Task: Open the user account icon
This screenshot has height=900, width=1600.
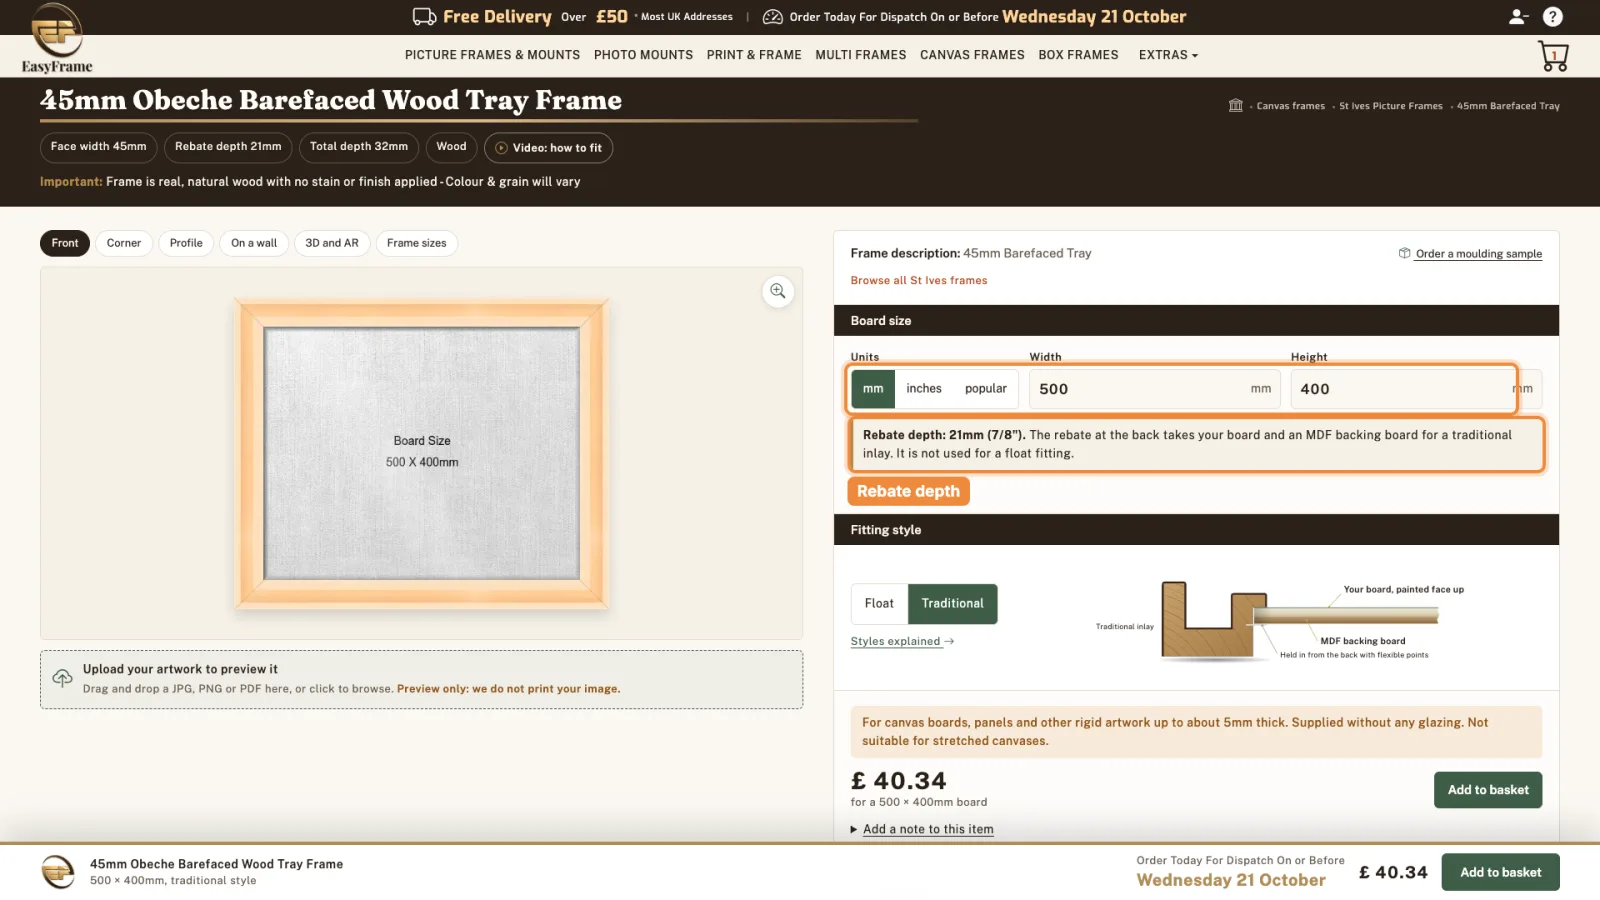Action: coord(1518,16)
